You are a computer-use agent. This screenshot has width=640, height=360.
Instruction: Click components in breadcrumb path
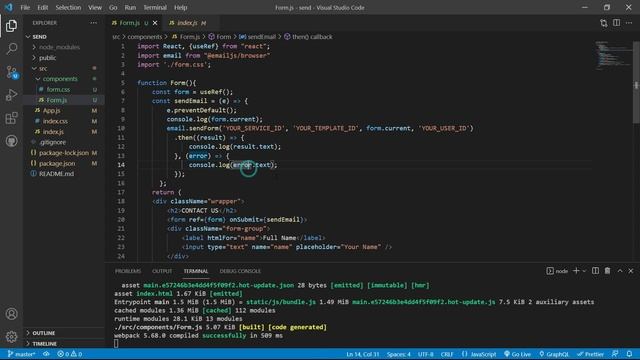pyautogui.click(x=145, y=37)
